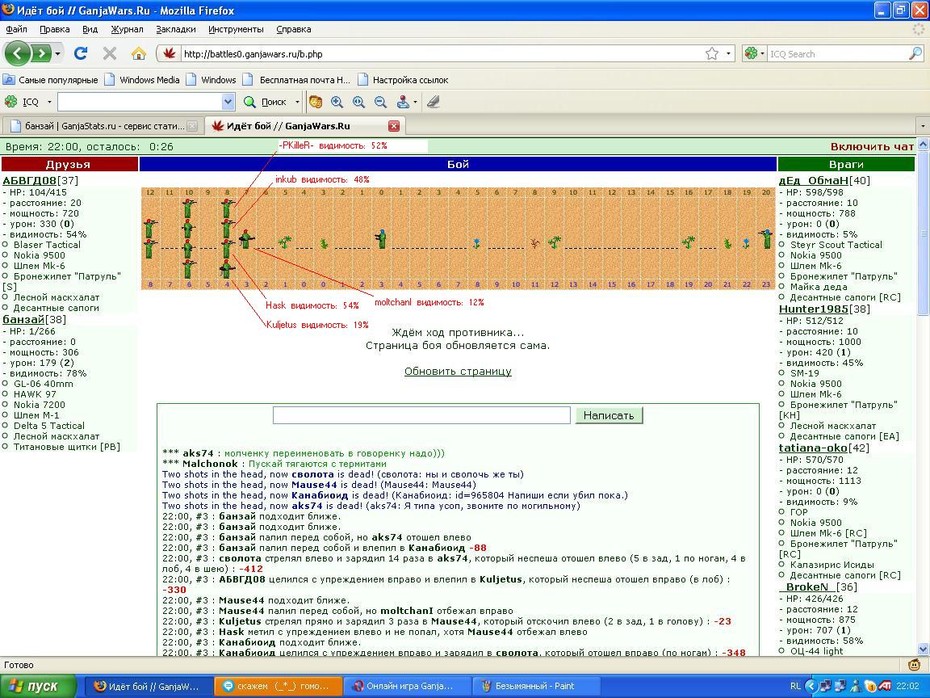This screenshot has width=930, height=698.
Task: Click into the battle chat message field
Action: [422, 415]
